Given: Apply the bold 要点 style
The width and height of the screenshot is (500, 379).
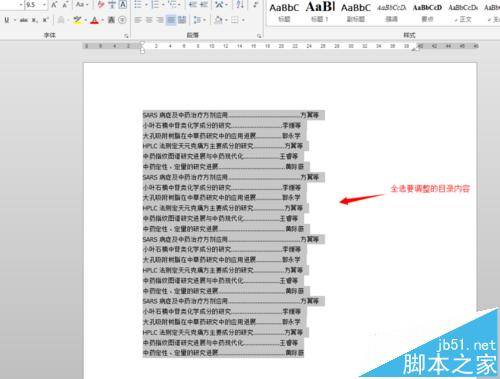Looking at the screenshot, I should pyautogui.click(x=427, y=12).
